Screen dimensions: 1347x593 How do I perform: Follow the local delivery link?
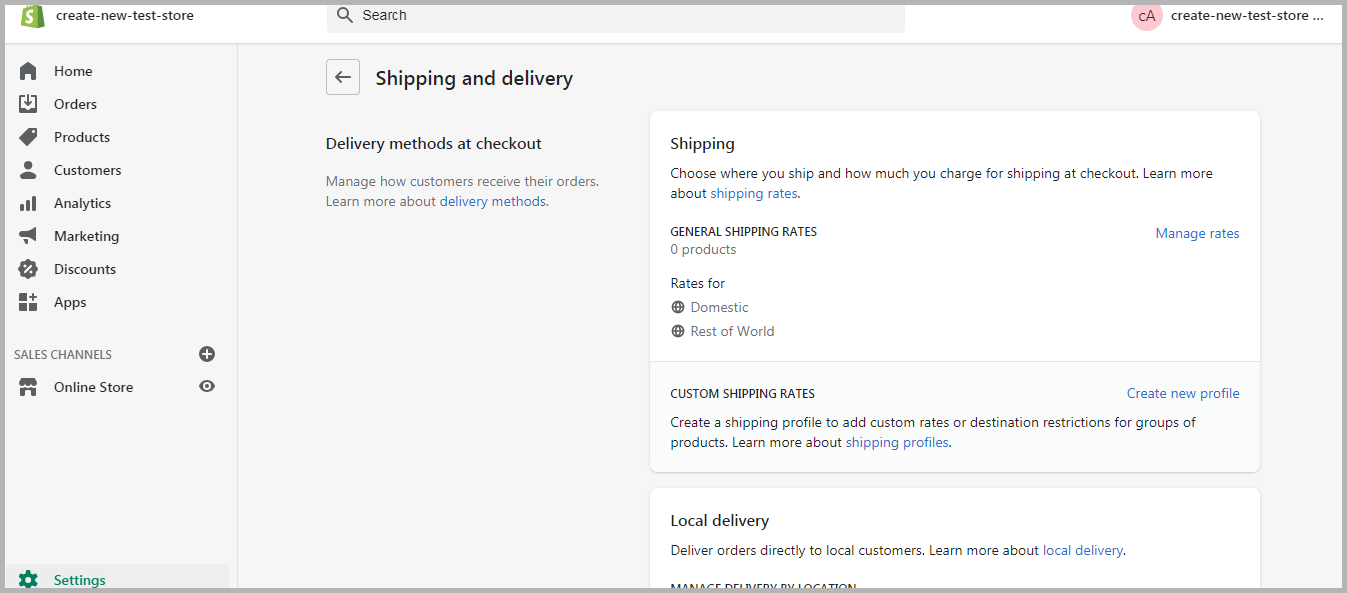point(1083,550)
